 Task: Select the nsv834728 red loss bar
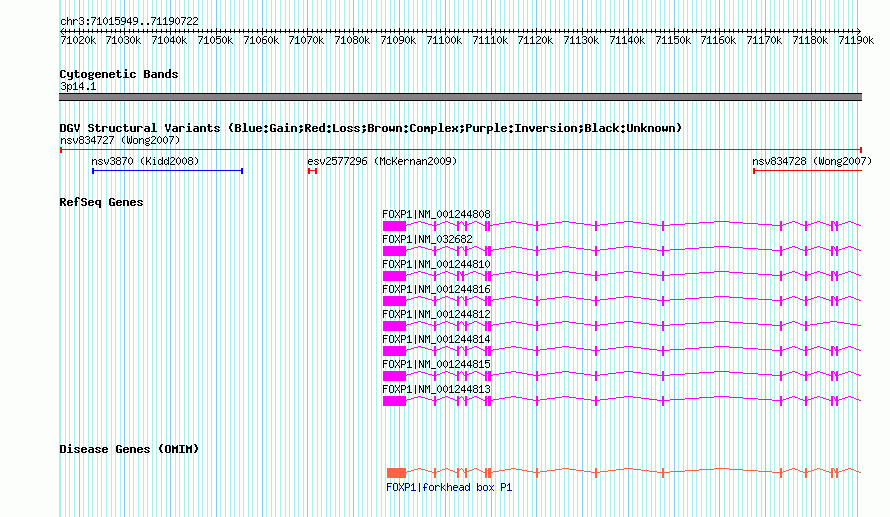click(807, 171)
